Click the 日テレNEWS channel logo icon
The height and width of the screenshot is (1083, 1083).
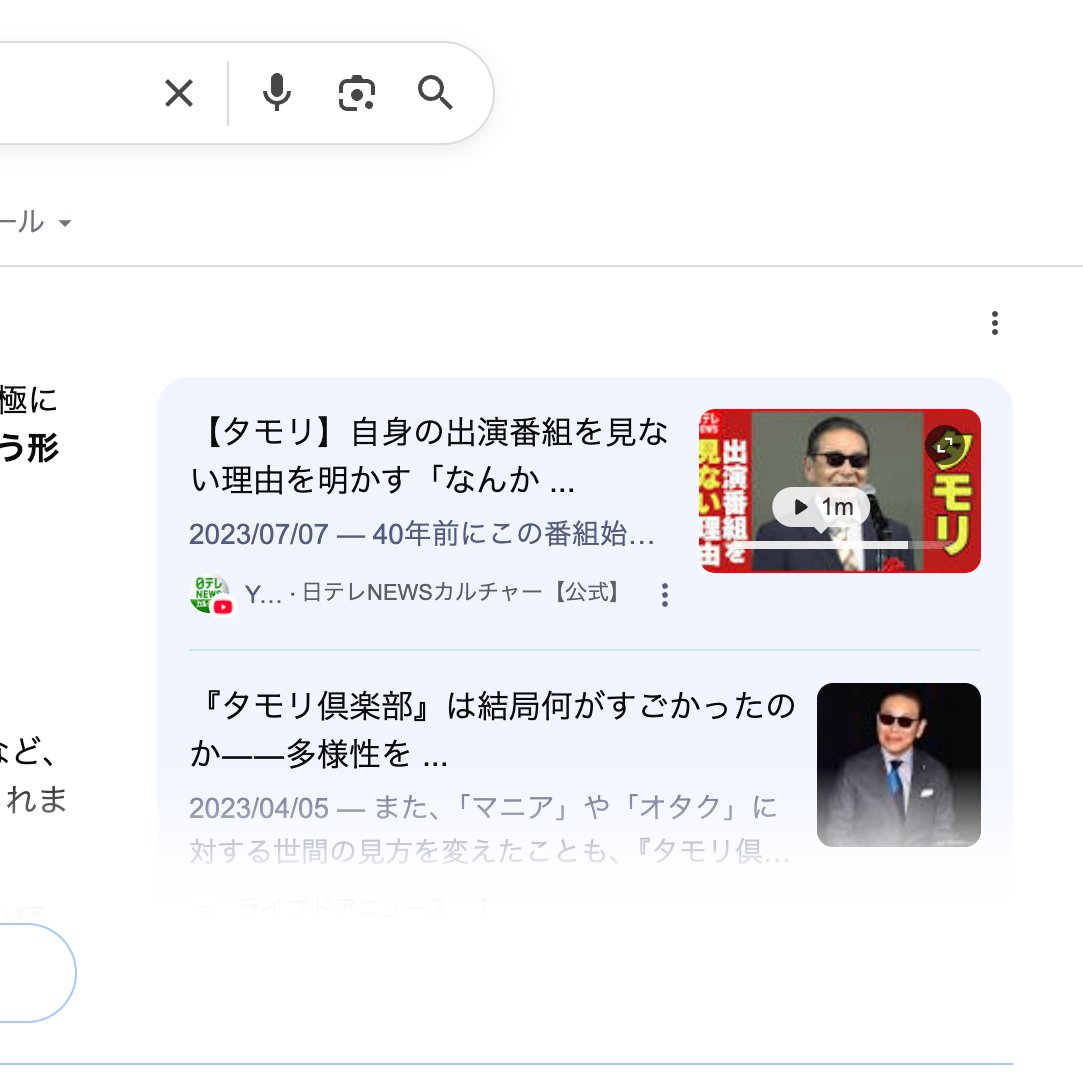210,594
